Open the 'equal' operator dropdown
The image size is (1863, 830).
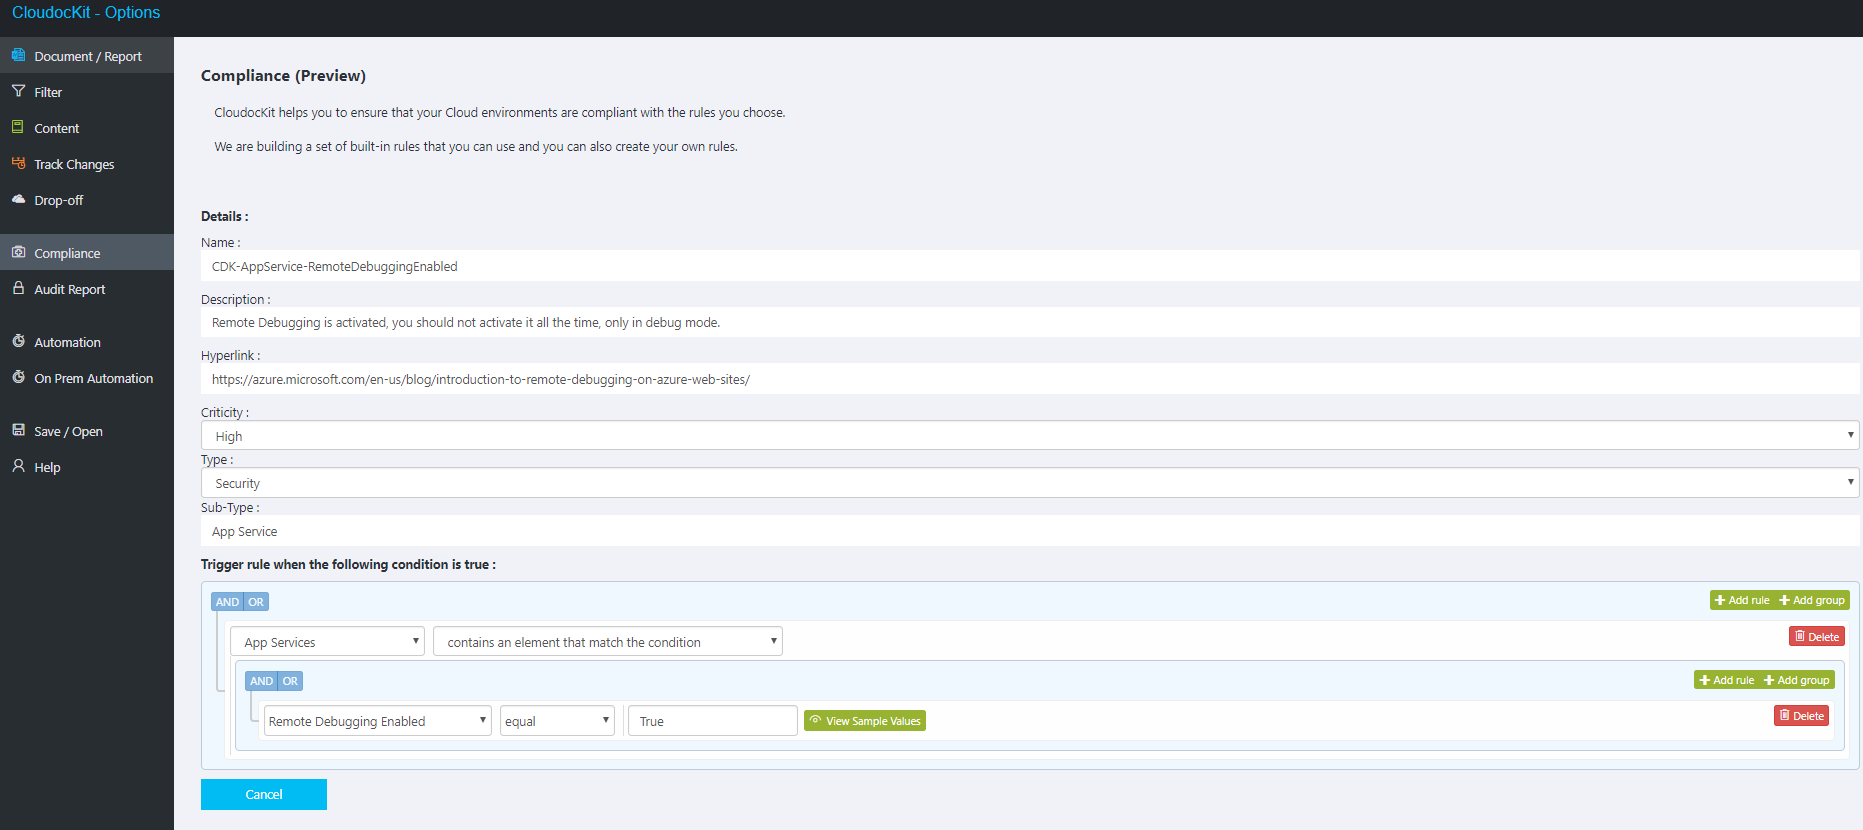click(x=557, y=721)
